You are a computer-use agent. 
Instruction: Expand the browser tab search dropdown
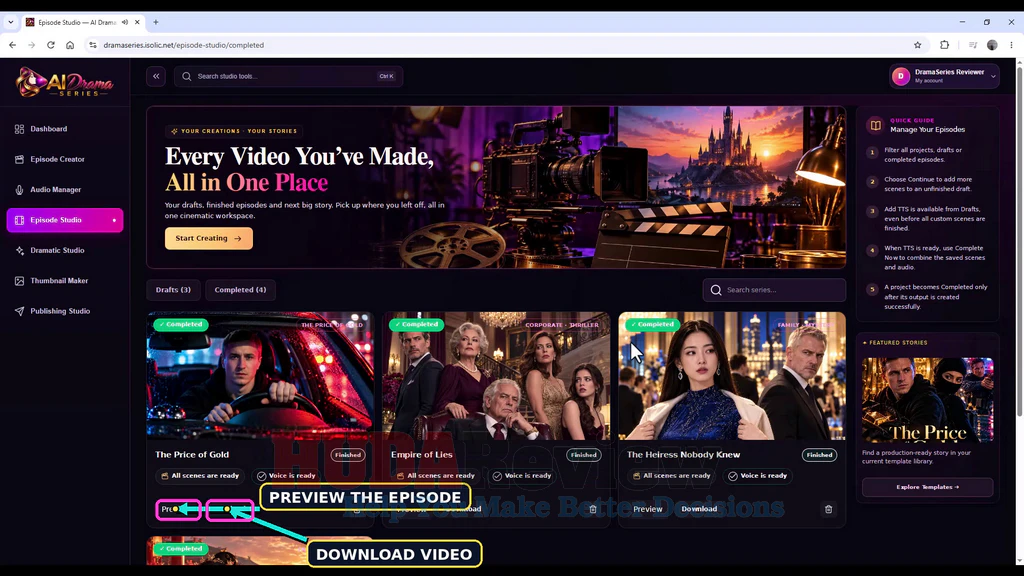tap(10, 22)
